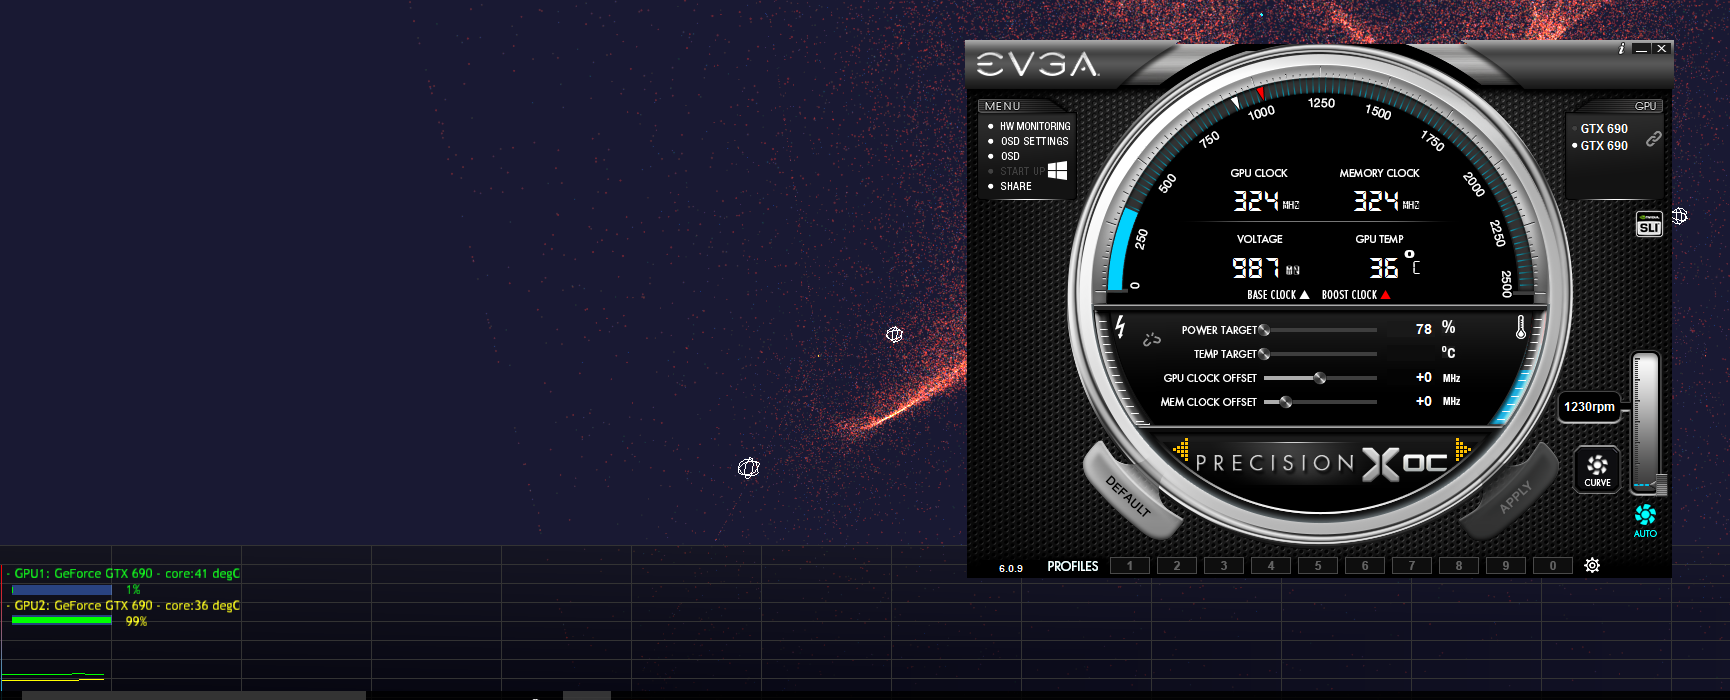Click the SLI badge icon
The image size is (1730, 700).
coord(1649,224)
